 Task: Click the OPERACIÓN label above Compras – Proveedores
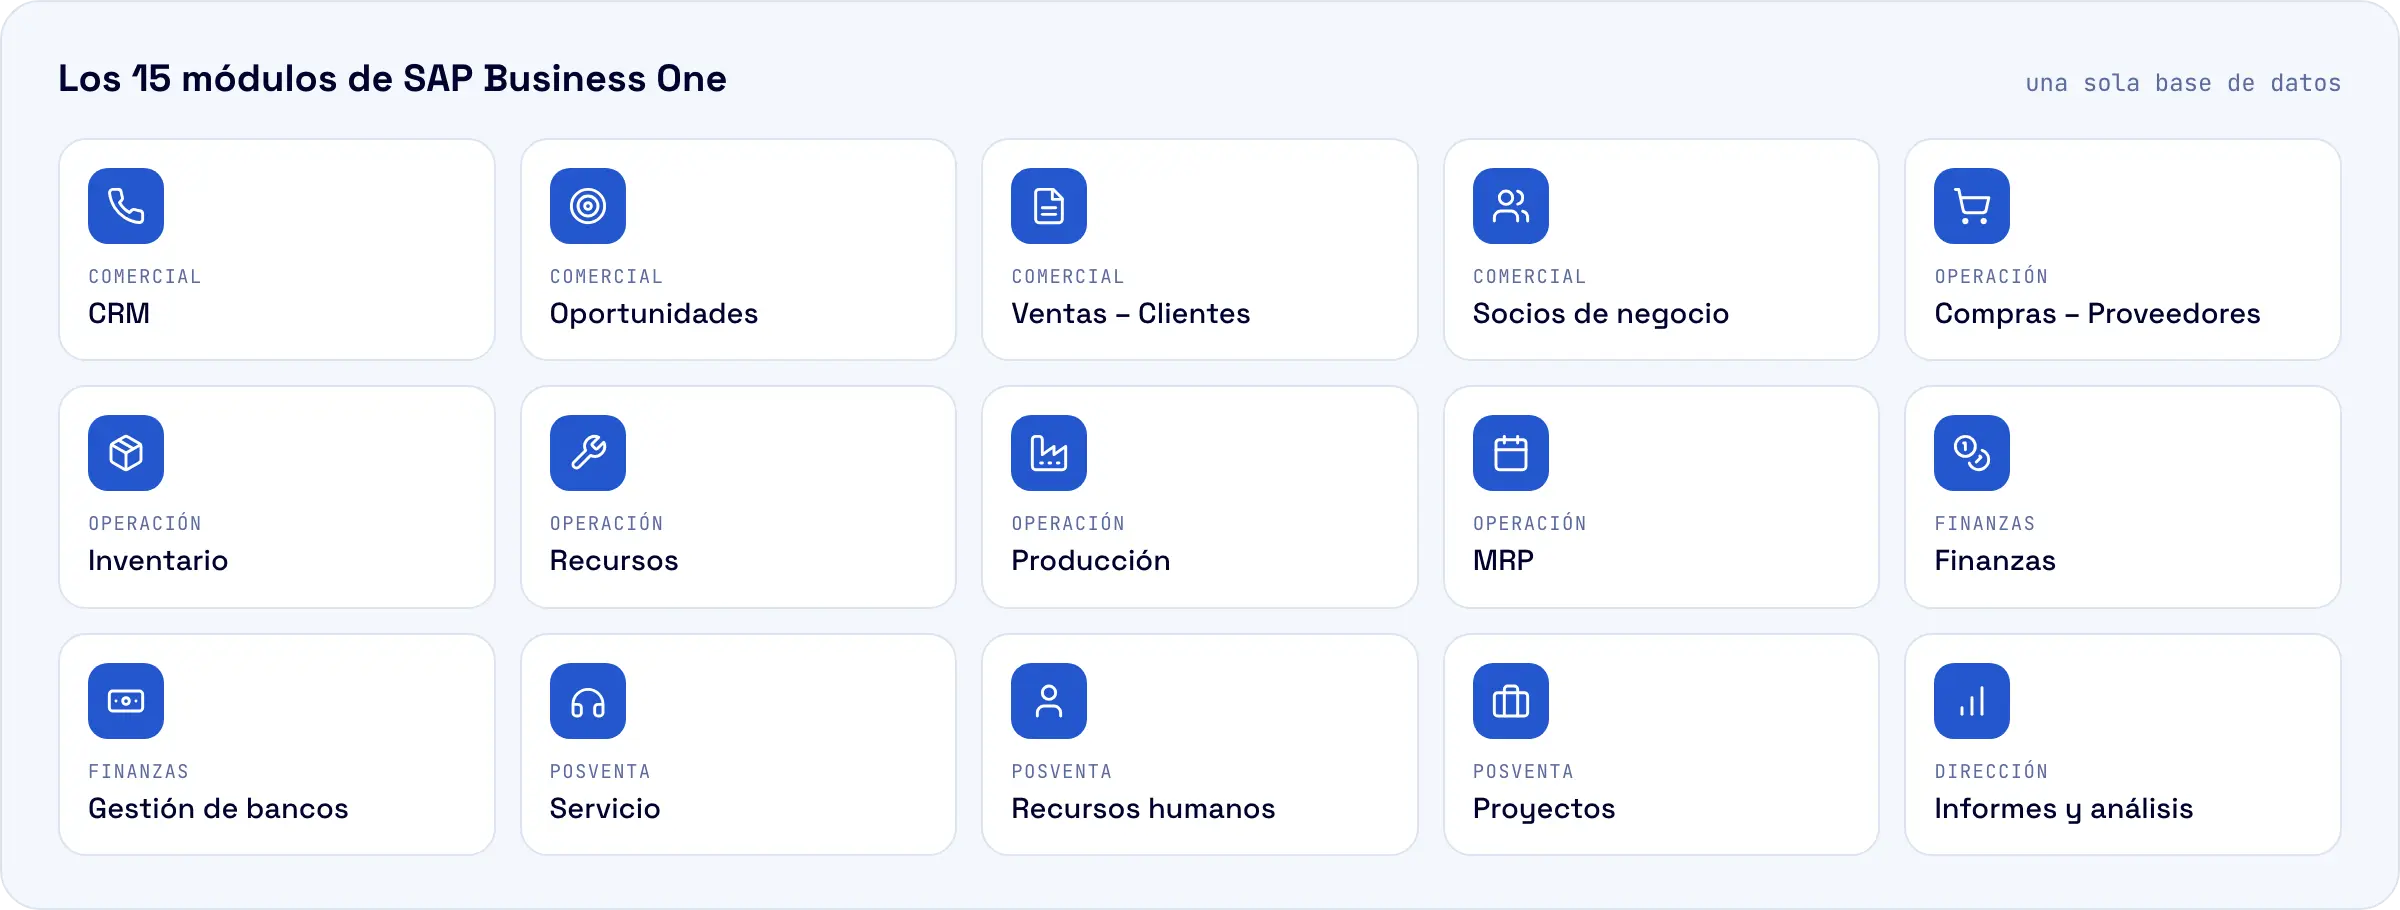1991,276
